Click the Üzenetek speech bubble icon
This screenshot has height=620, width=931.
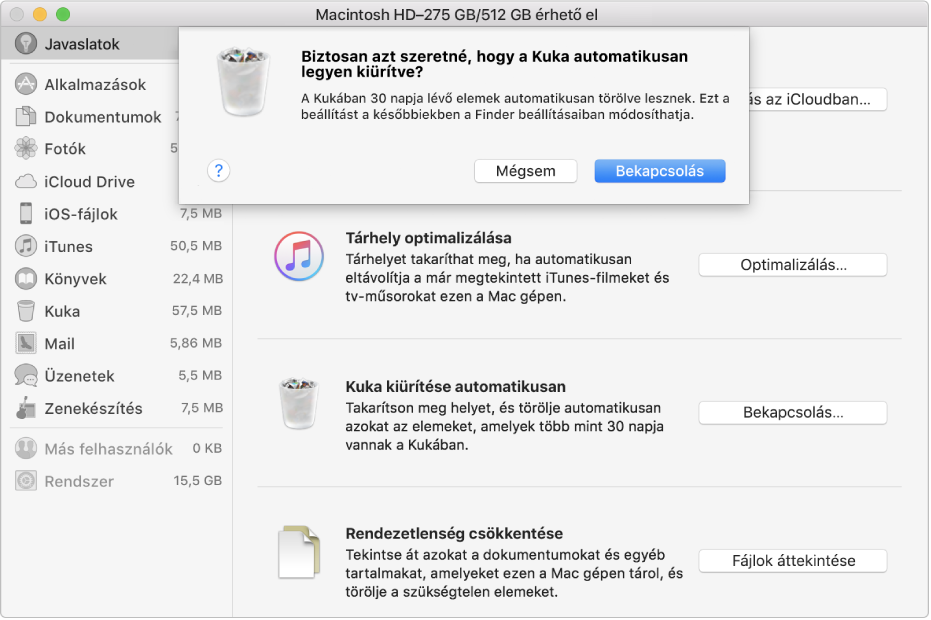click(x=26, y=375)
